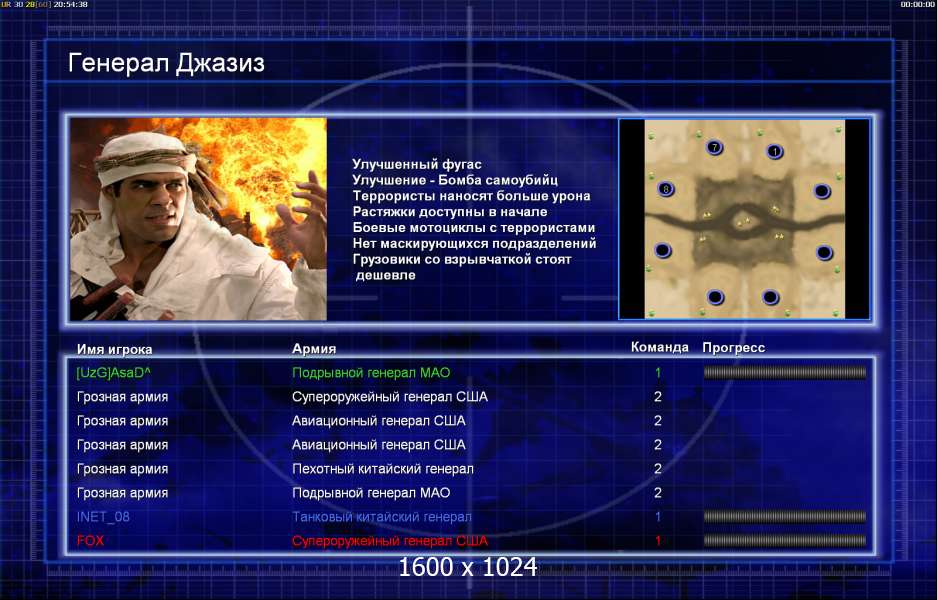This screenshot has height=600, width=937.
Task: Click "Террористы наносят больше урона" line
Action: click(x=471, y=196)
